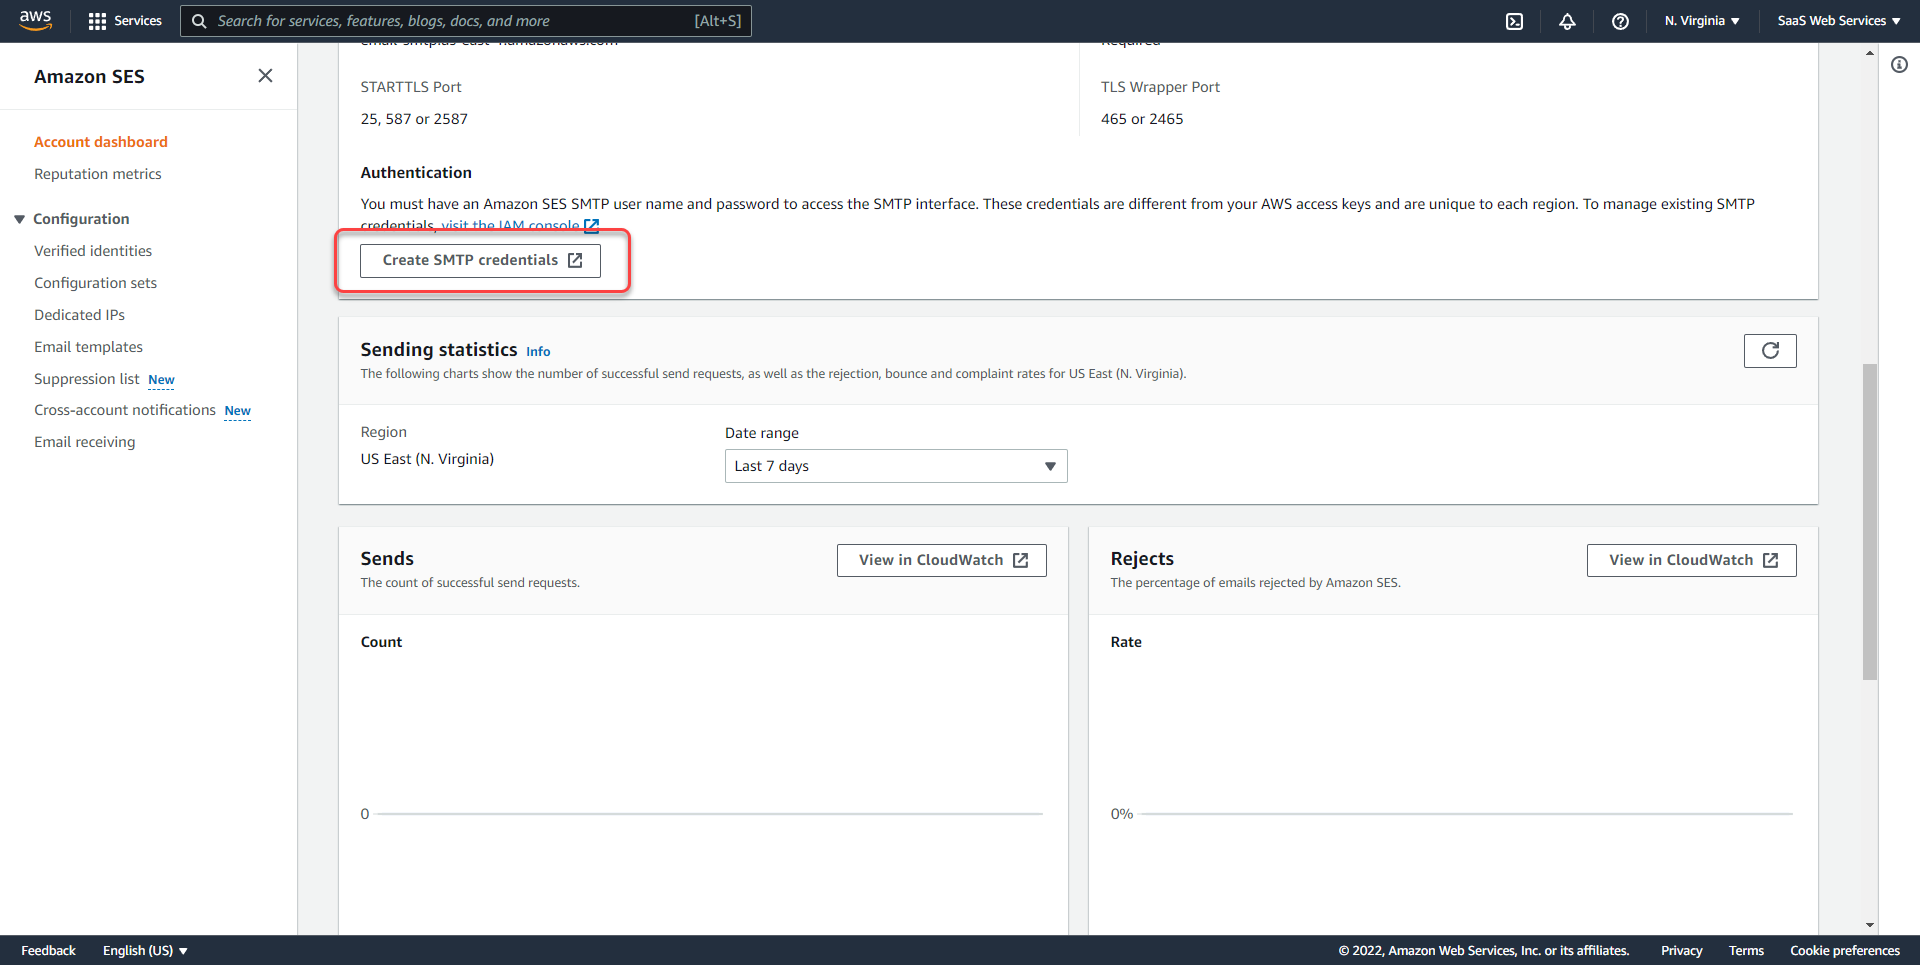Collapse the Configuration section in sidebar
The width and height of the screenshot is (1920, 965).
point(19,219)
